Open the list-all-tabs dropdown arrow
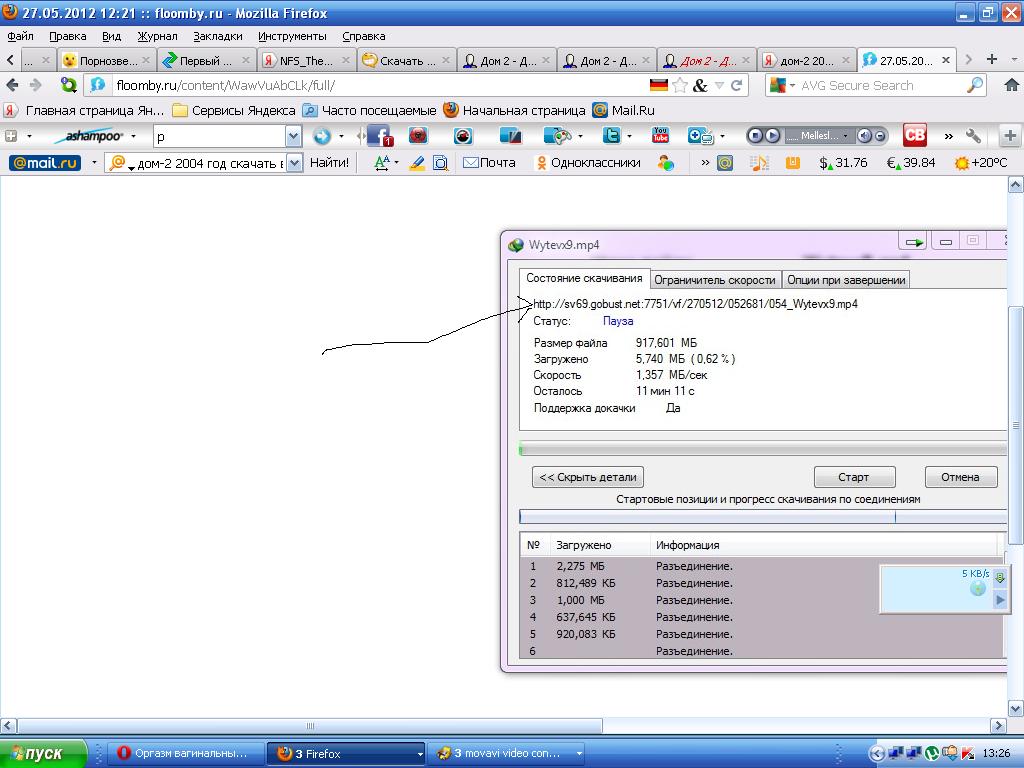The image size is (1024, 768). [x=1014, y=60]
